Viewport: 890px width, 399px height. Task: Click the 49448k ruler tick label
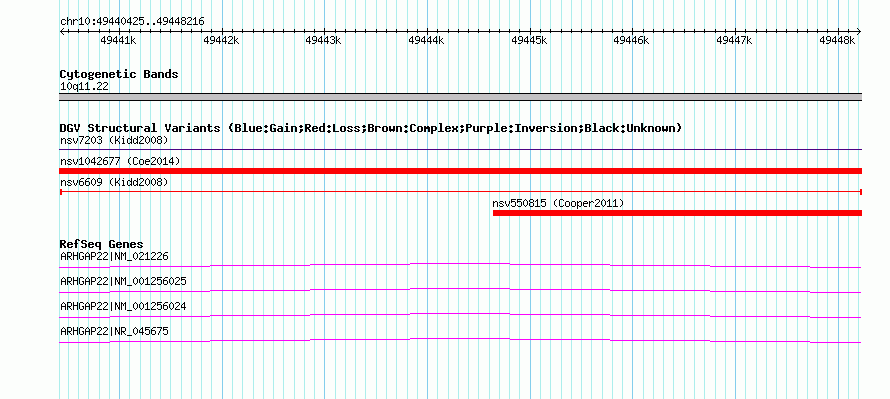pos(837,40)
